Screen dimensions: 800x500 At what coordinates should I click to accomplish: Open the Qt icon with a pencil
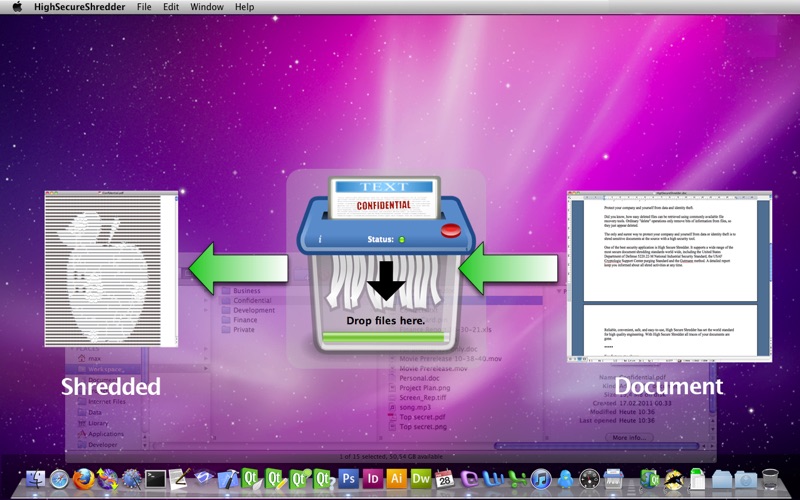pyautogui.click(x=276, y=479)
